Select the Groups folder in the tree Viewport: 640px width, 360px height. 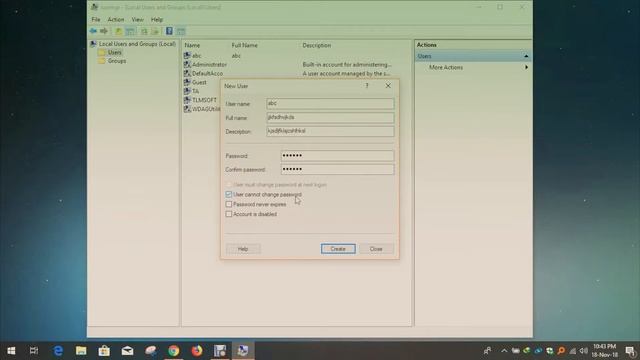coord(112,61)
